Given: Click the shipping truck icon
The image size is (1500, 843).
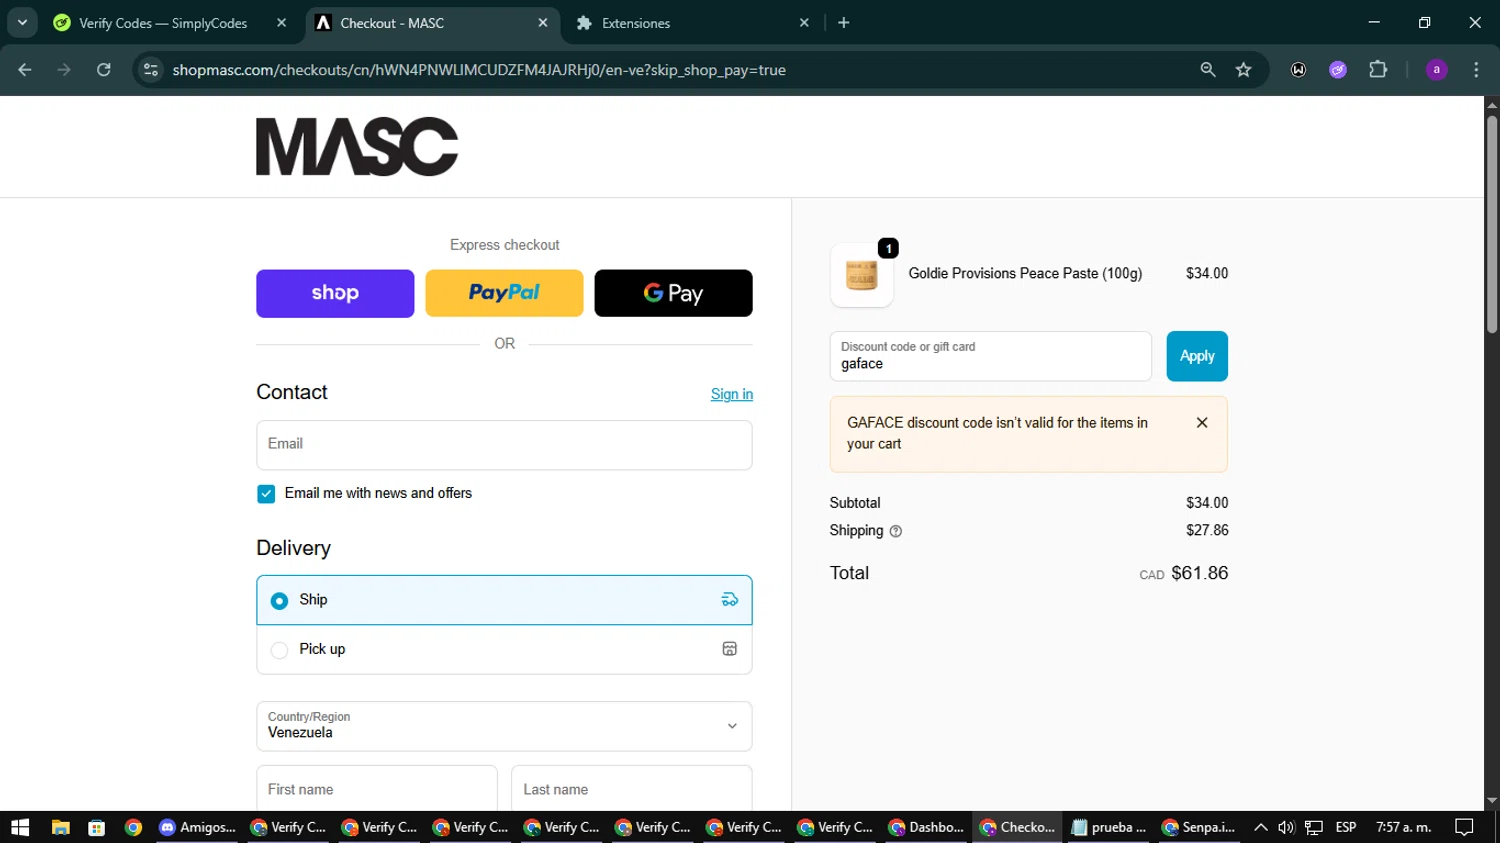Looking at the screenshot, I should 730,600.
